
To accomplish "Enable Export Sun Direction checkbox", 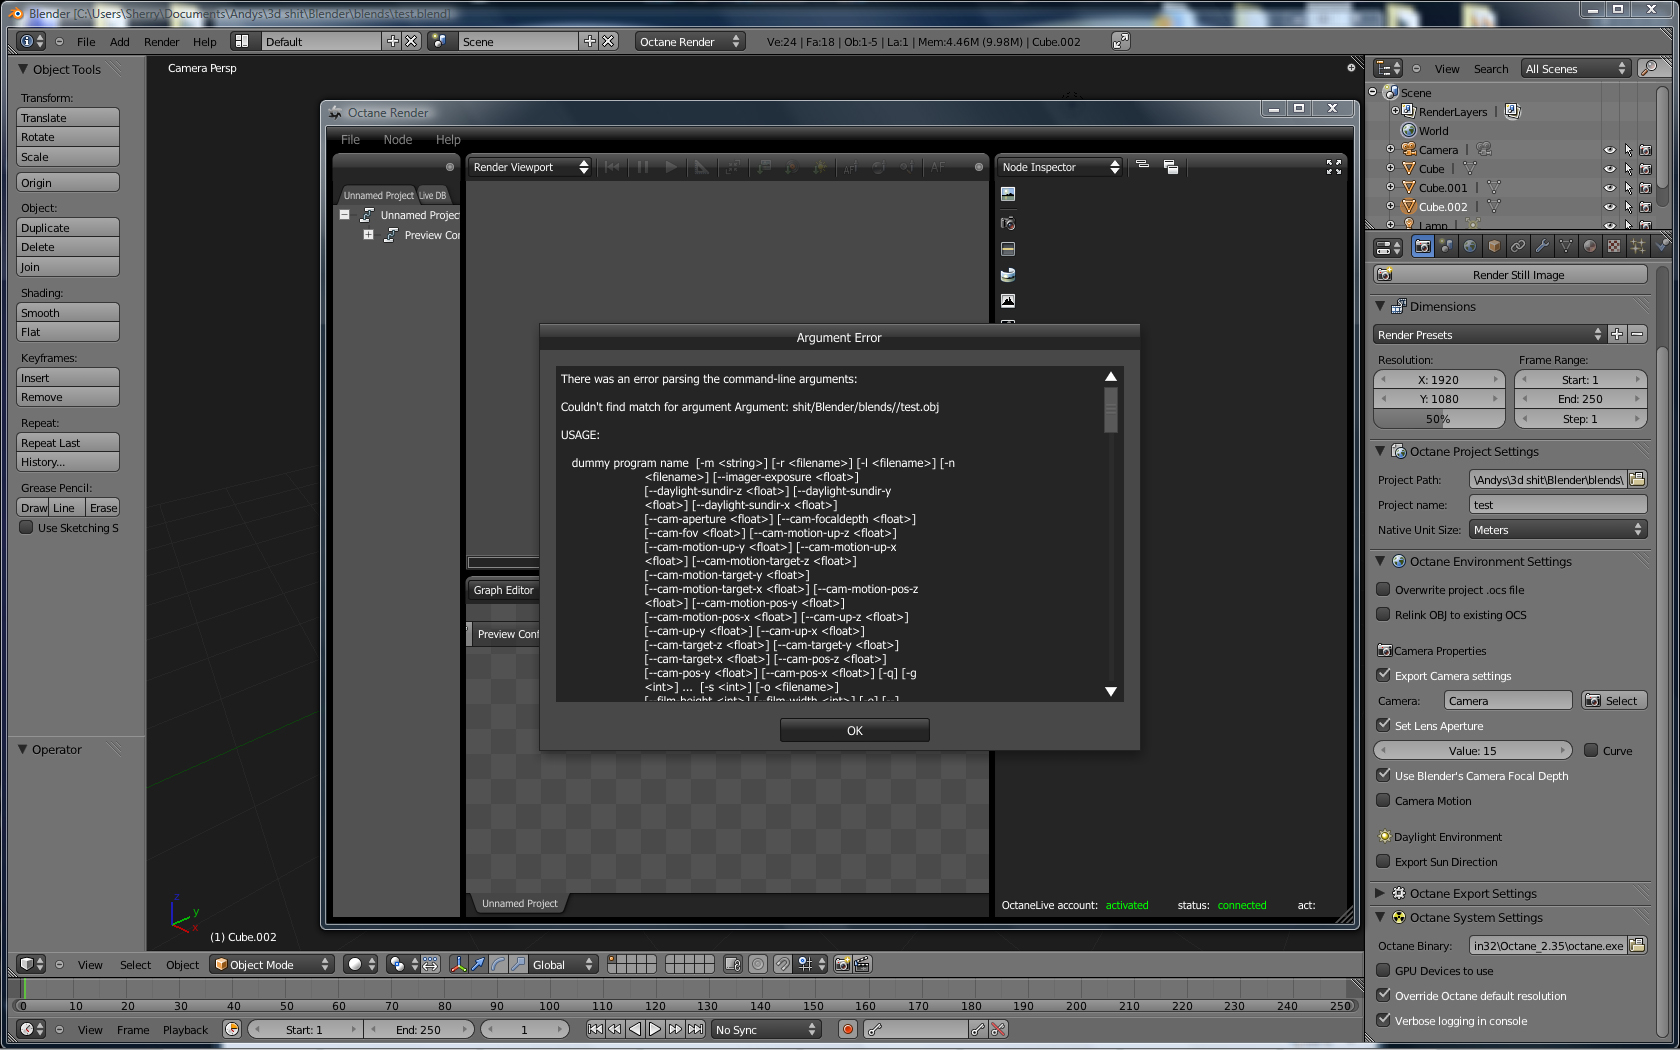I will click(x=1384, y=861).
